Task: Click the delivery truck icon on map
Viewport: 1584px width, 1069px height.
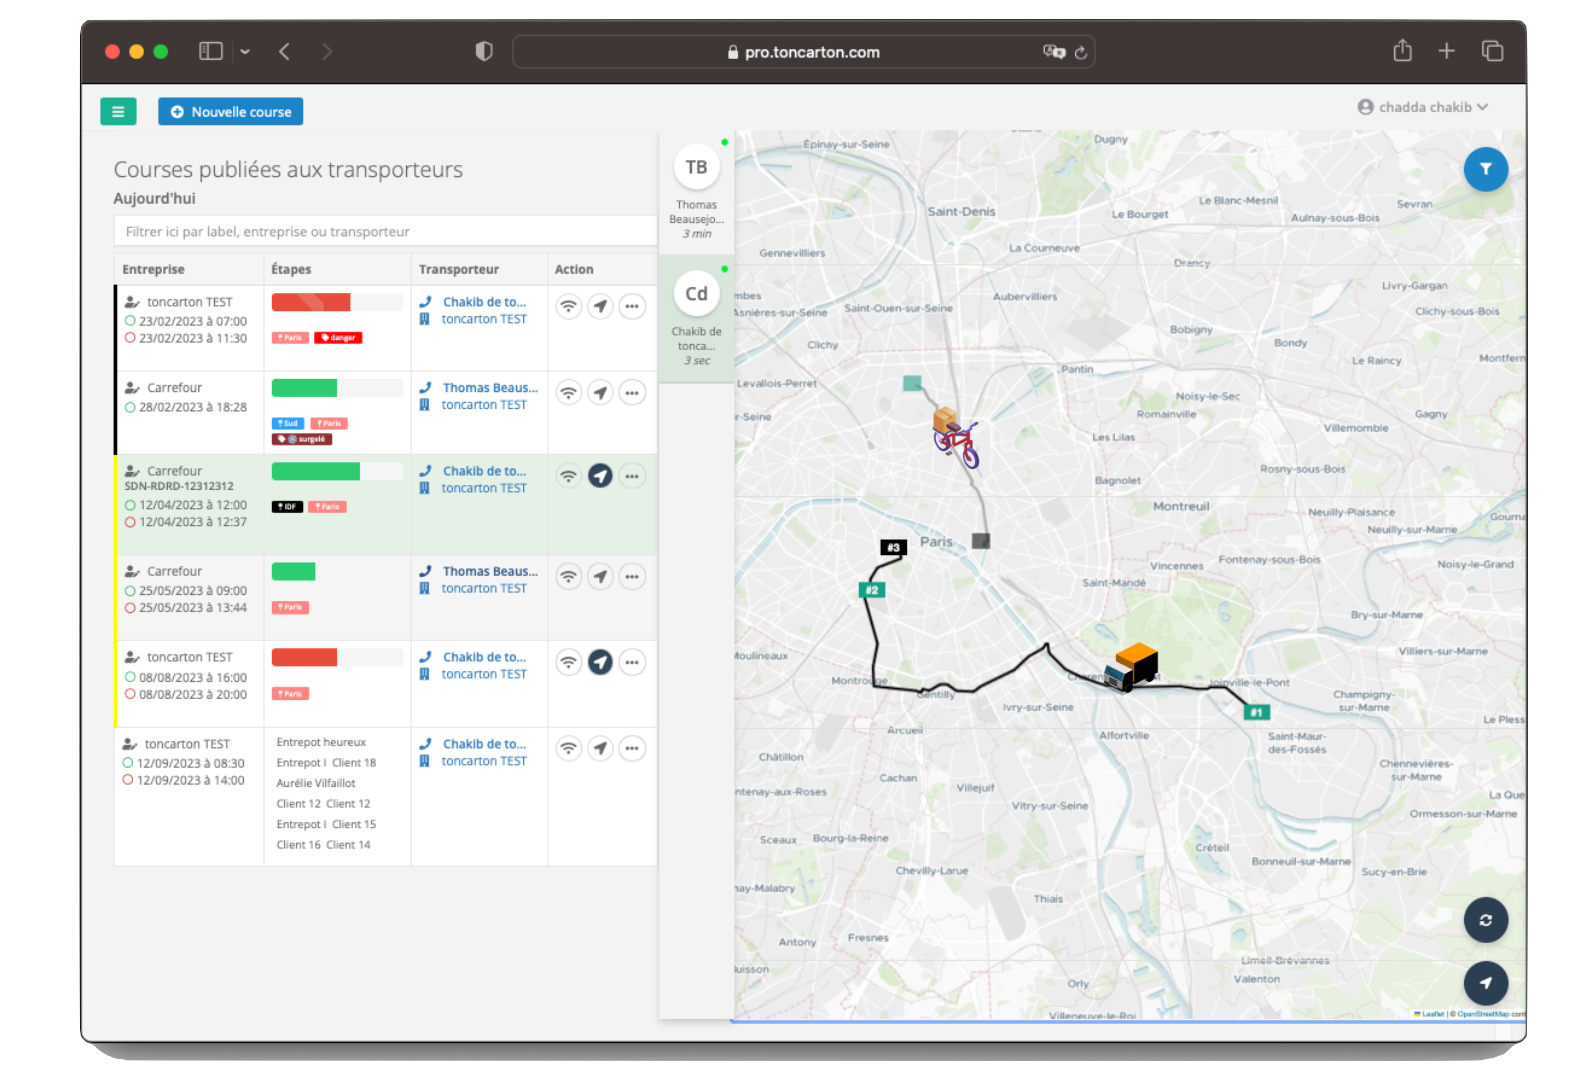Action: pos(1132,667)
